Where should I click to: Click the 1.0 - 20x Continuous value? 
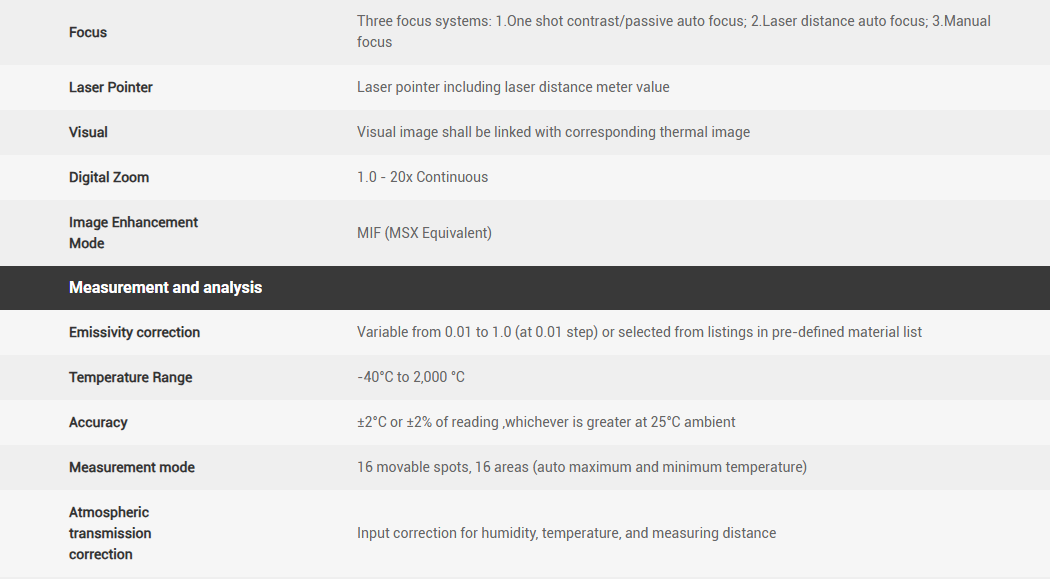[423, 177]
